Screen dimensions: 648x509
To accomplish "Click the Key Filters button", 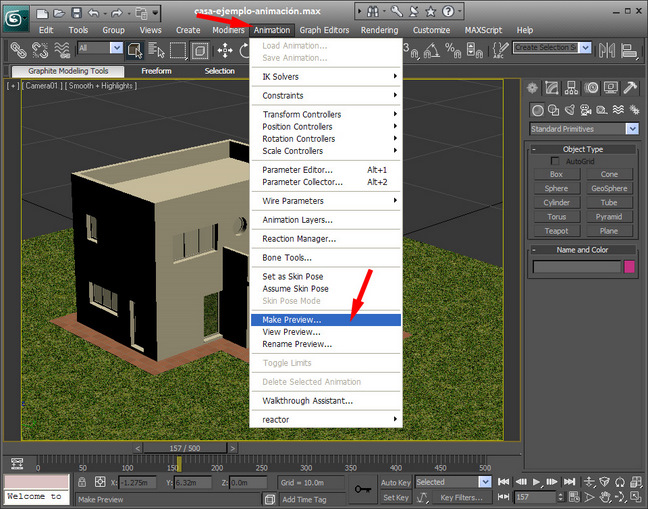I will click(461, 497).
